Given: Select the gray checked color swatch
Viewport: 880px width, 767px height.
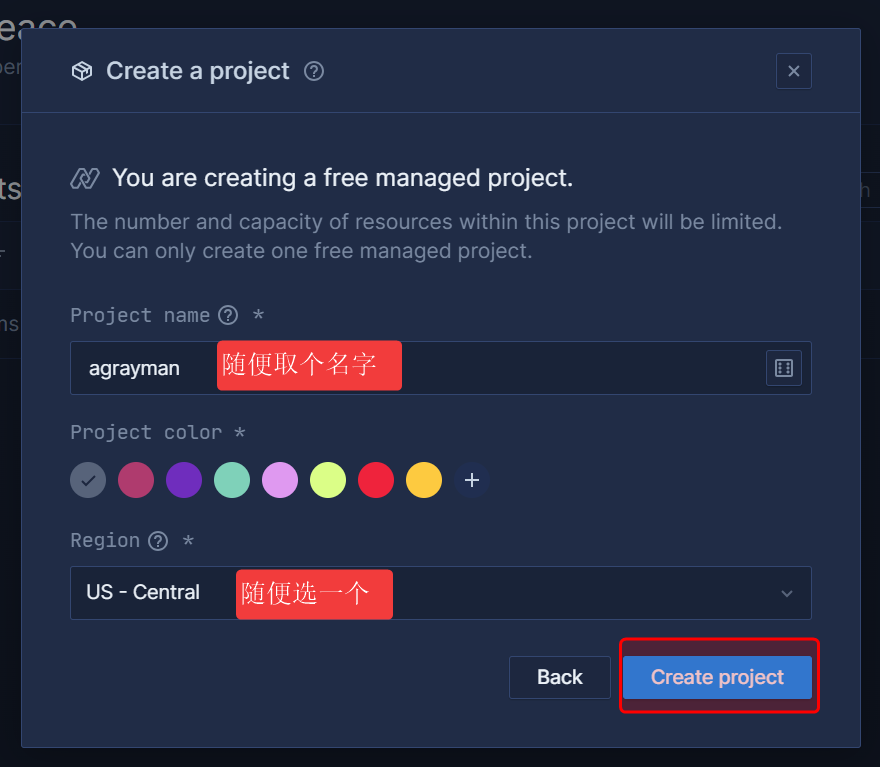Looking at the screenshot, I should [88, 481].
